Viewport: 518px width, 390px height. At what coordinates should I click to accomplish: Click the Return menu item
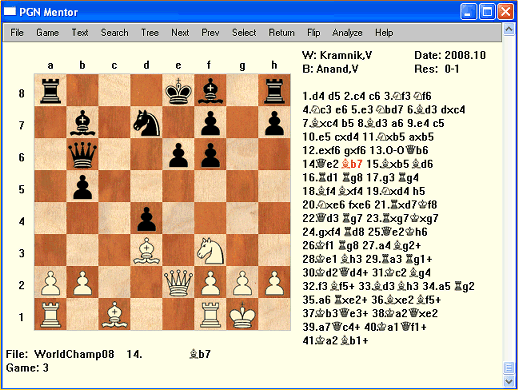click(282, 33)
